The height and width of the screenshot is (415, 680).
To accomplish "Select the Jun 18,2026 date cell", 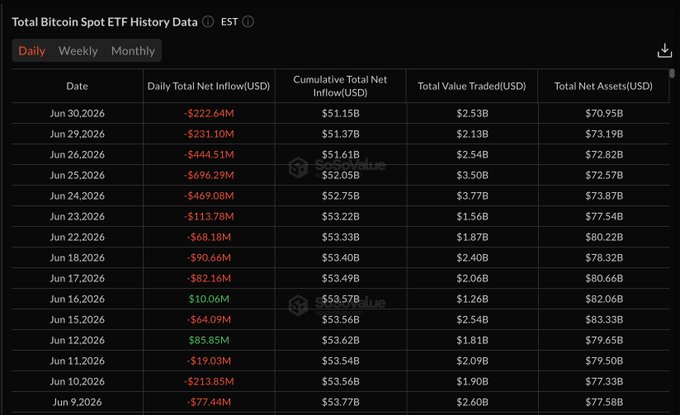I will point(77,258).
